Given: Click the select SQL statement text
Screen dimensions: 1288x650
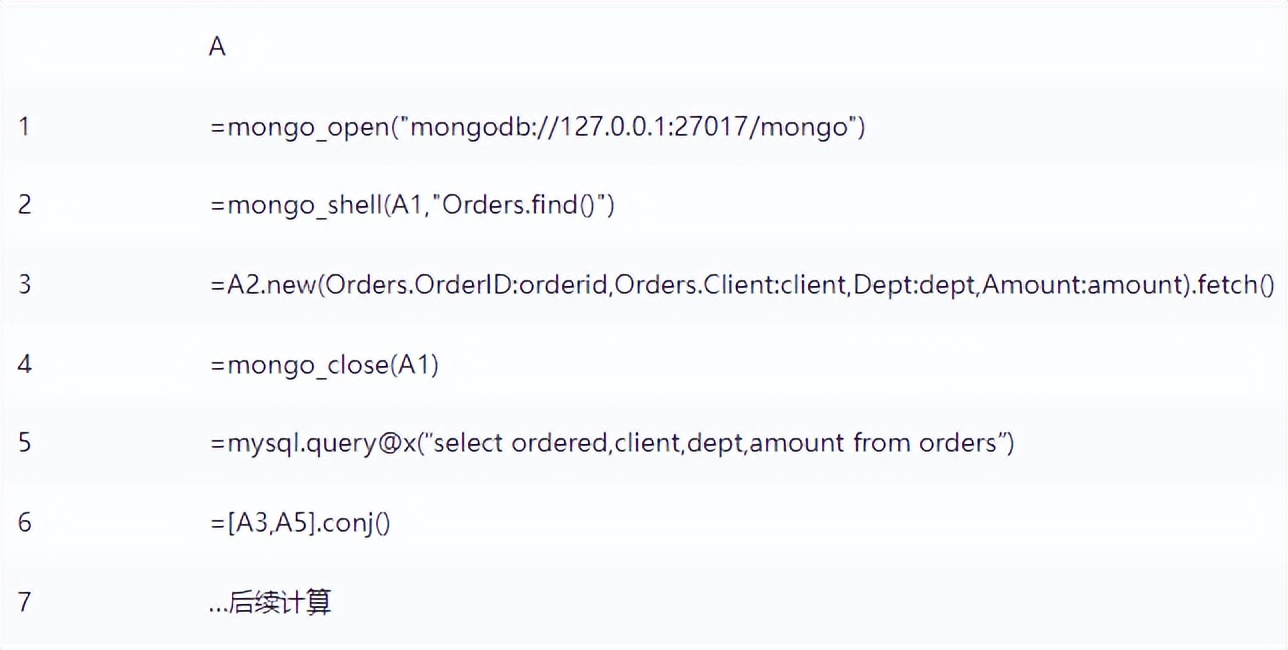Looking at the screenshot, I should click(x=714, y=444).
